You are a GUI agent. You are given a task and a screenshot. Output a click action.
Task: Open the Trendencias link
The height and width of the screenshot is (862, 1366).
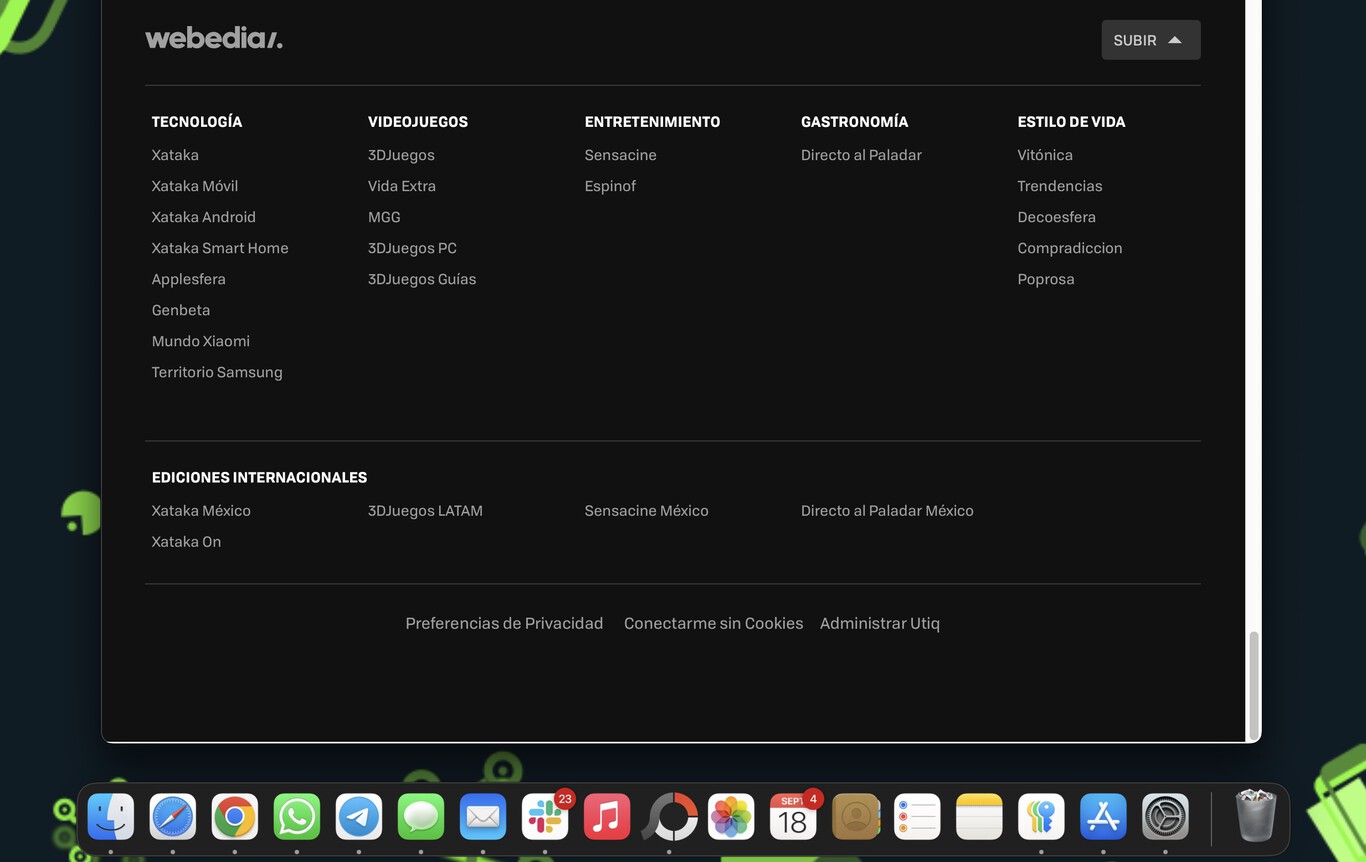1060,186
